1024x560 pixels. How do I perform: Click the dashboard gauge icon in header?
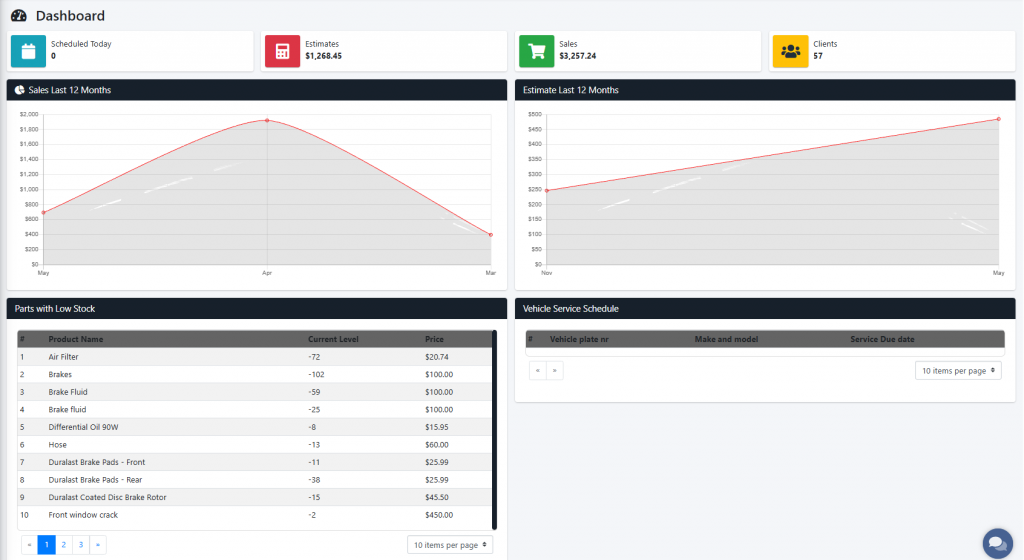pyautogui.click(x=19, y=16)
